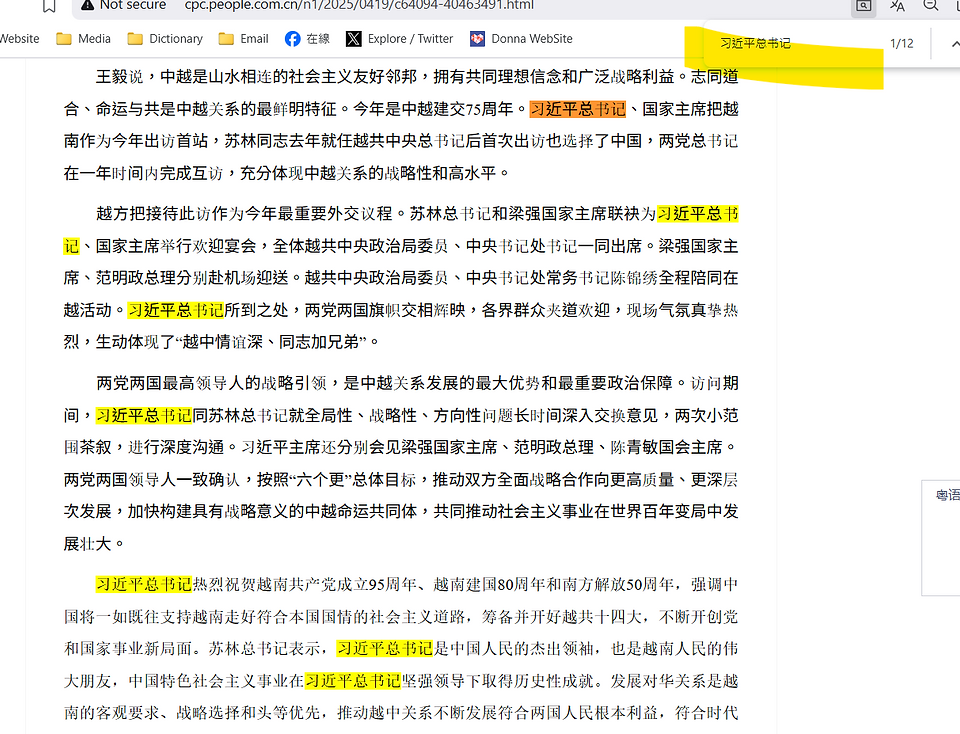Click the 粤语 sidebar item at right edge
The width and height of the screenshot is (960, 734).
[x=947, y=495]
